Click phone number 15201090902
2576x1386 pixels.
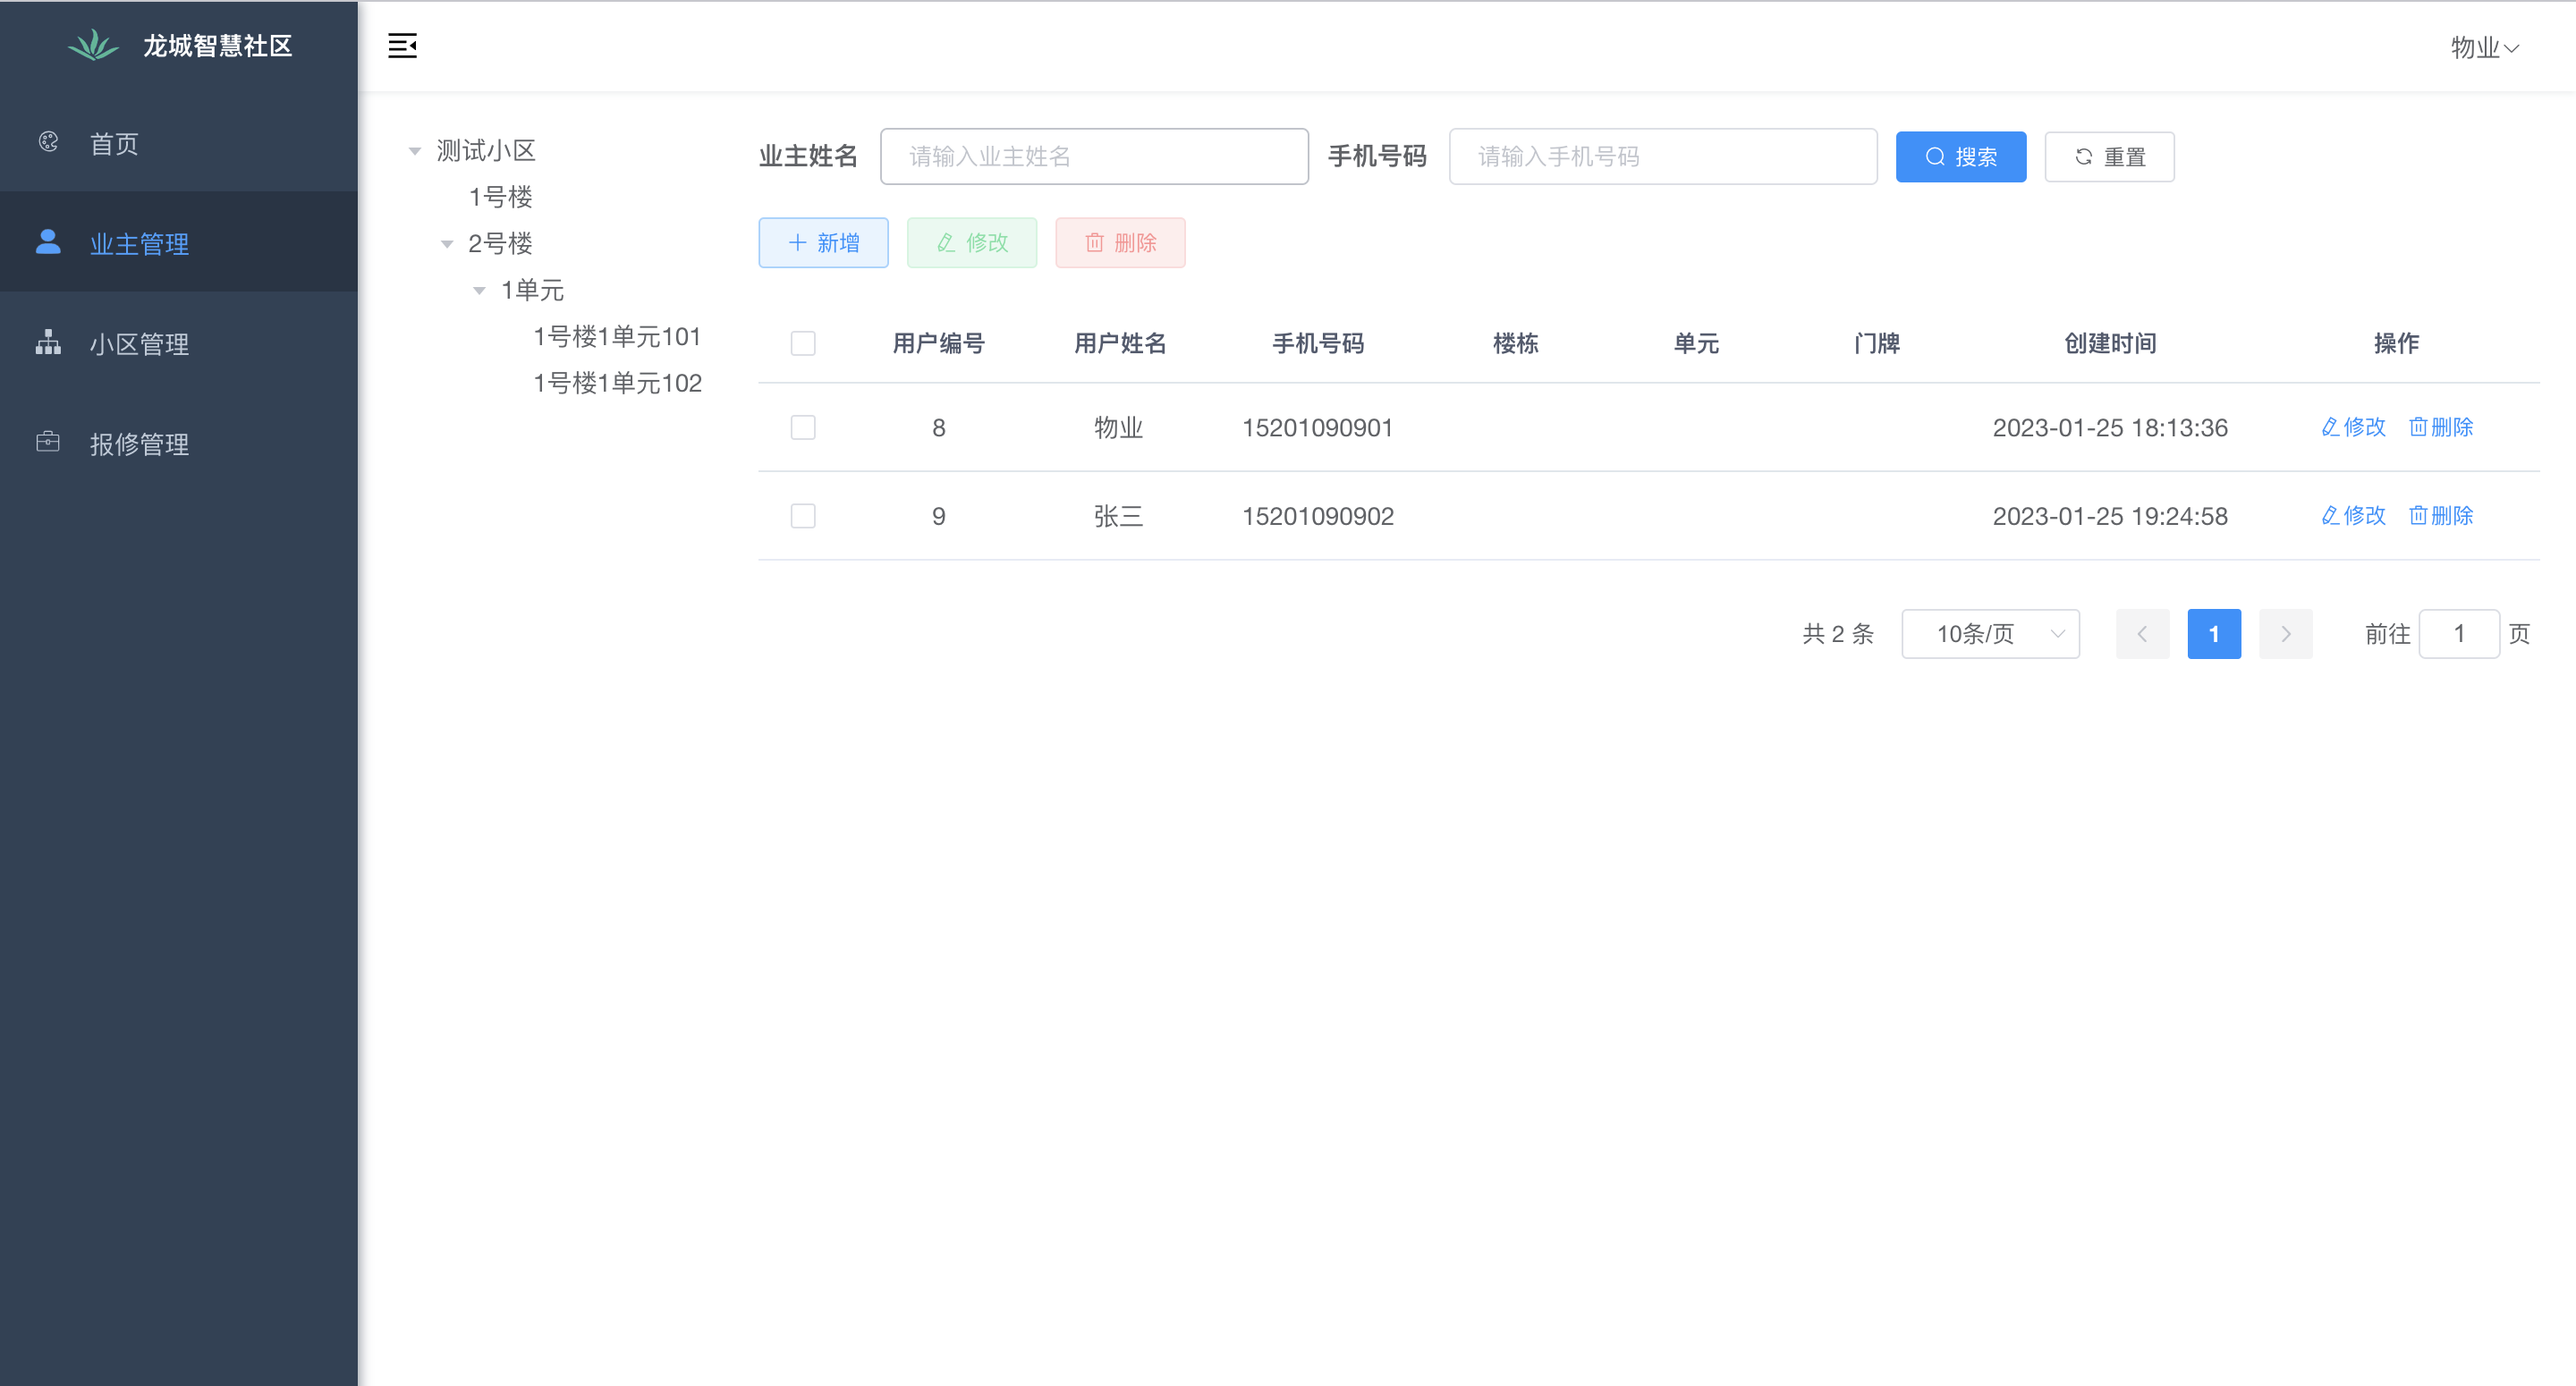pyautogui.click(x=1317, y=516)
